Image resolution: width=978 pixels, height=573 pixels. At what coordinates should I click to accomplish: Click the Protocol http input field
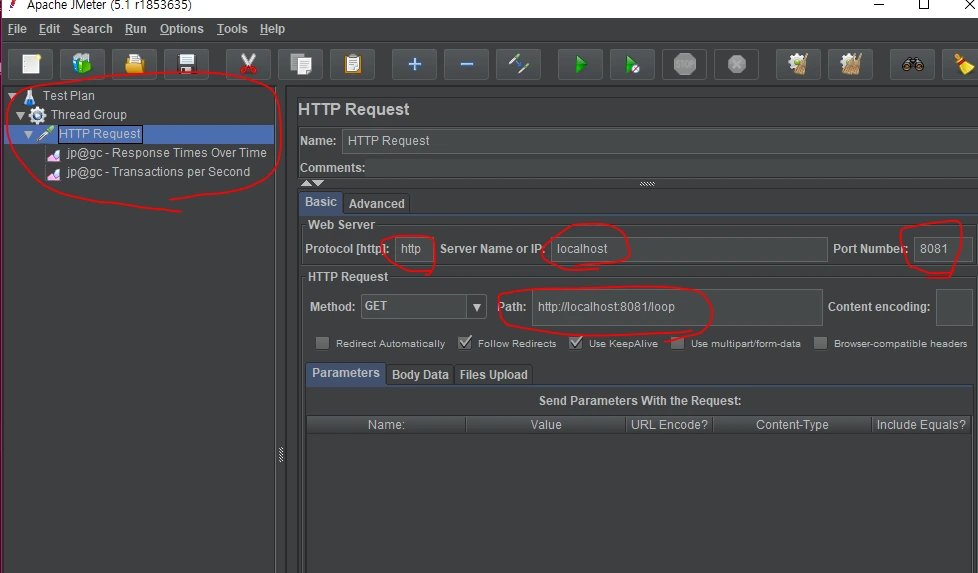[x=414, y=249]
